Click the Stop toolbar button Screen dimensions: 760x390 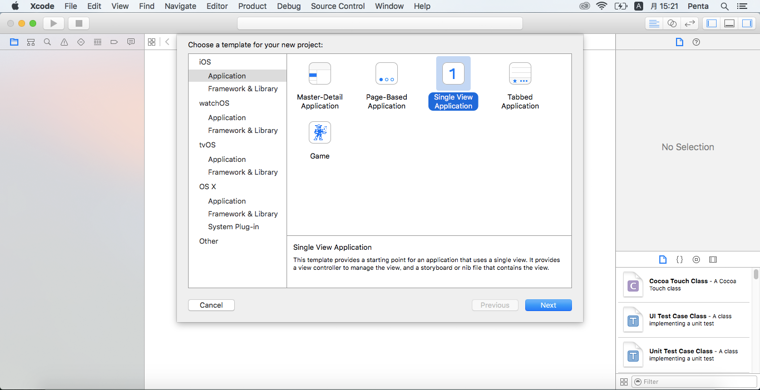pyautogui.click(x=79, y=23)
